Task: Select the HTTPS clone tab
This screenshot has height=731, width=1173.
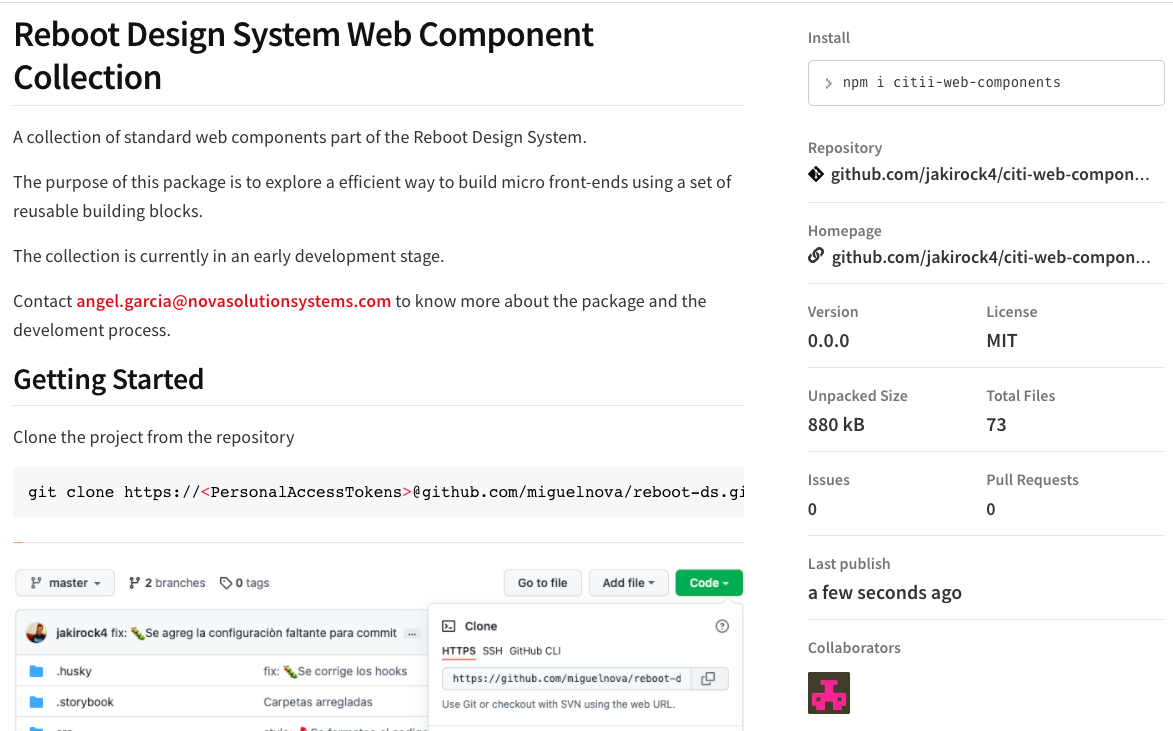Action: (459, 651)
